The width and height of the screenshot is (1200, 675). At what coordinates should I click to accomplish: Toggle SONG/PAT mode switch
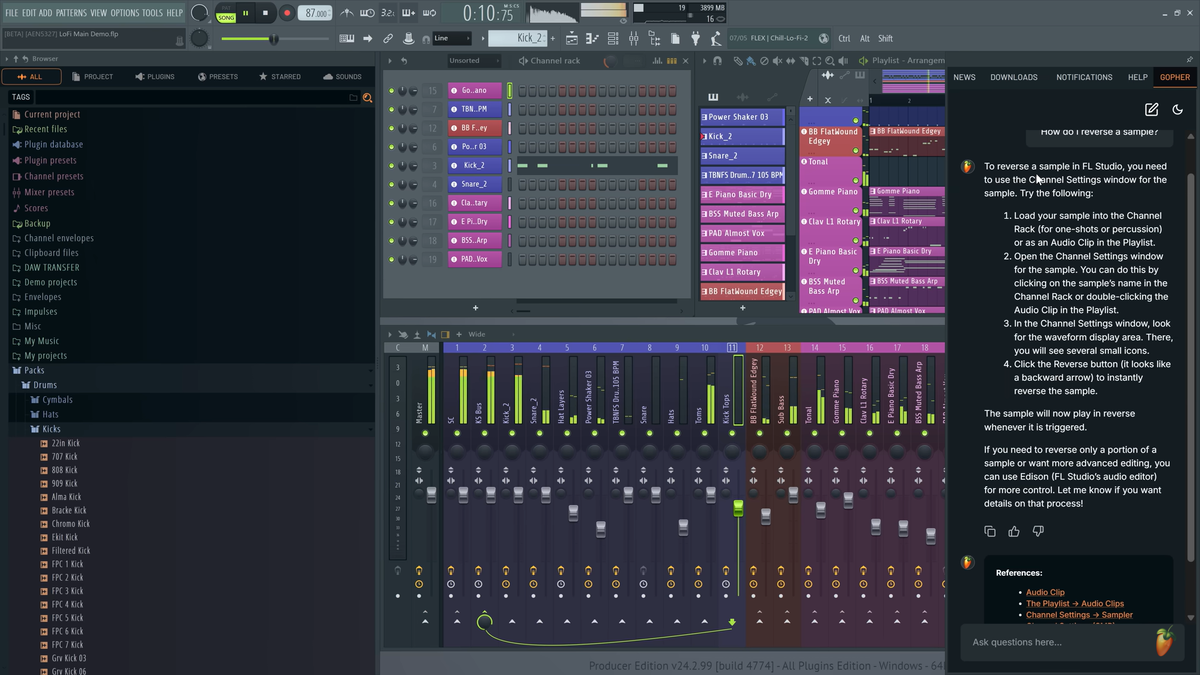coord(226,13)
